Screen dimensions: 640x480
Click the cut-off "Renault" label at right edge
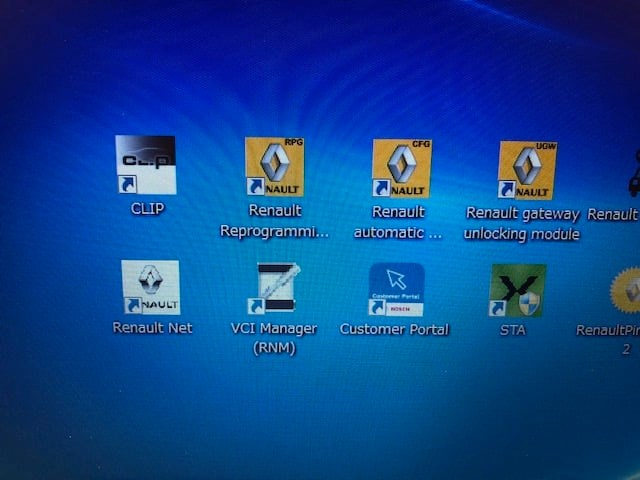(x=614, y=214)
